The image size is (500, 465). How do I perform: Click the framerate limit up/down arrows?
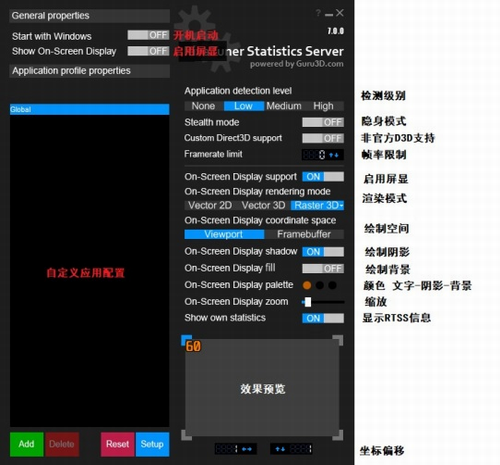pyautogui.click(x=334, y=155)
